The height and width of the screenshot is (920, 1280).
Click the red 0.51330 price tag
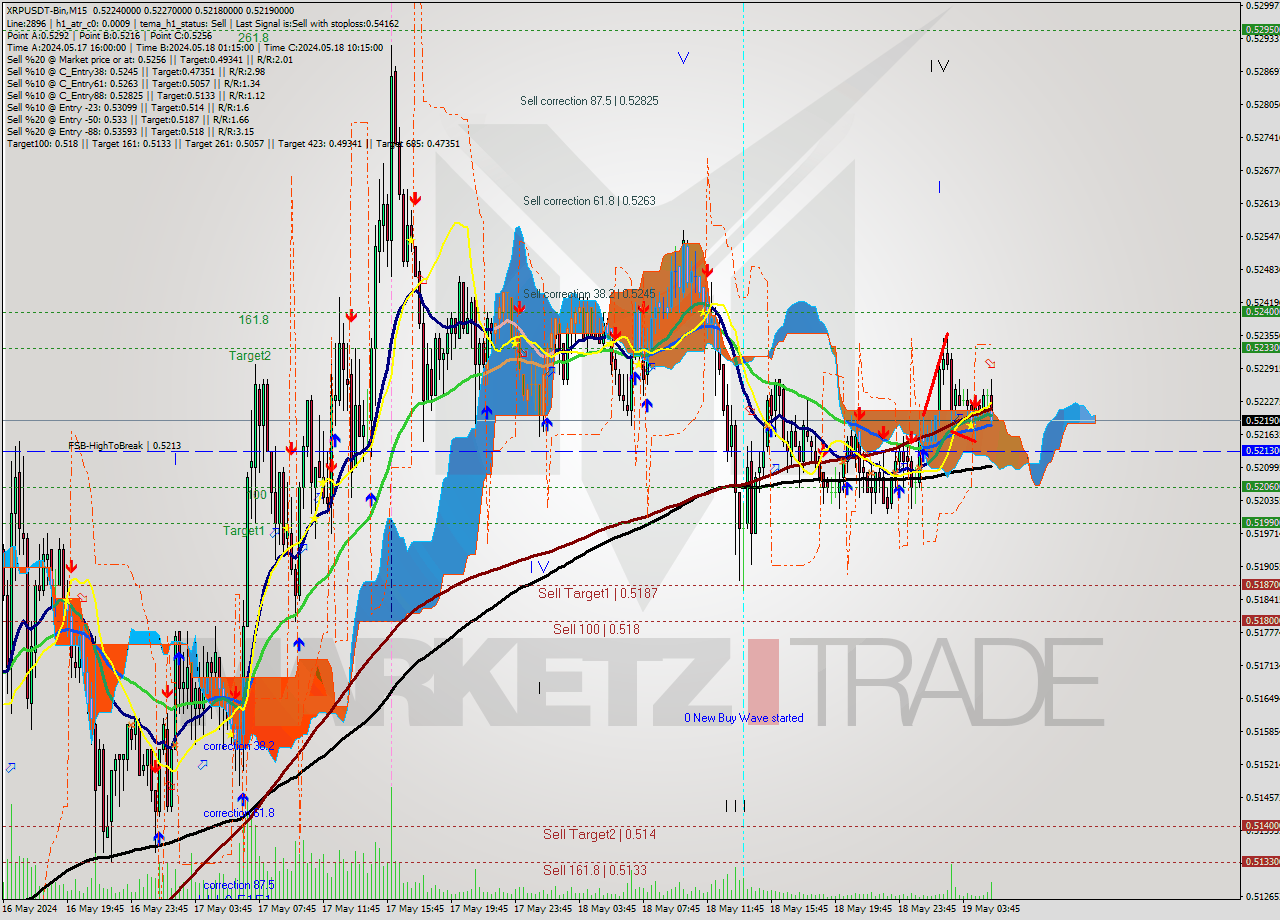point(1261,862)
